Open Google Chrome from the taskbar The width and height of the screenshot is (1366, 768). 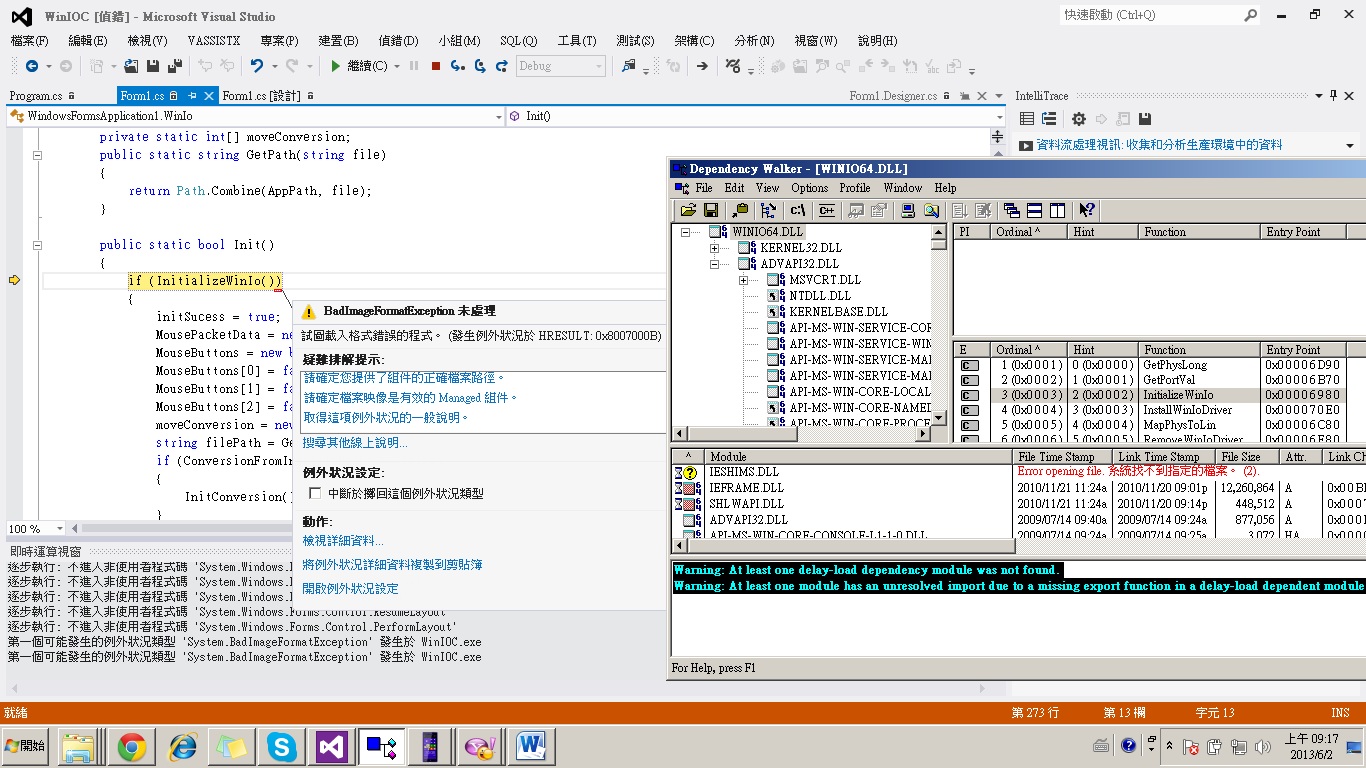(131, 747)
